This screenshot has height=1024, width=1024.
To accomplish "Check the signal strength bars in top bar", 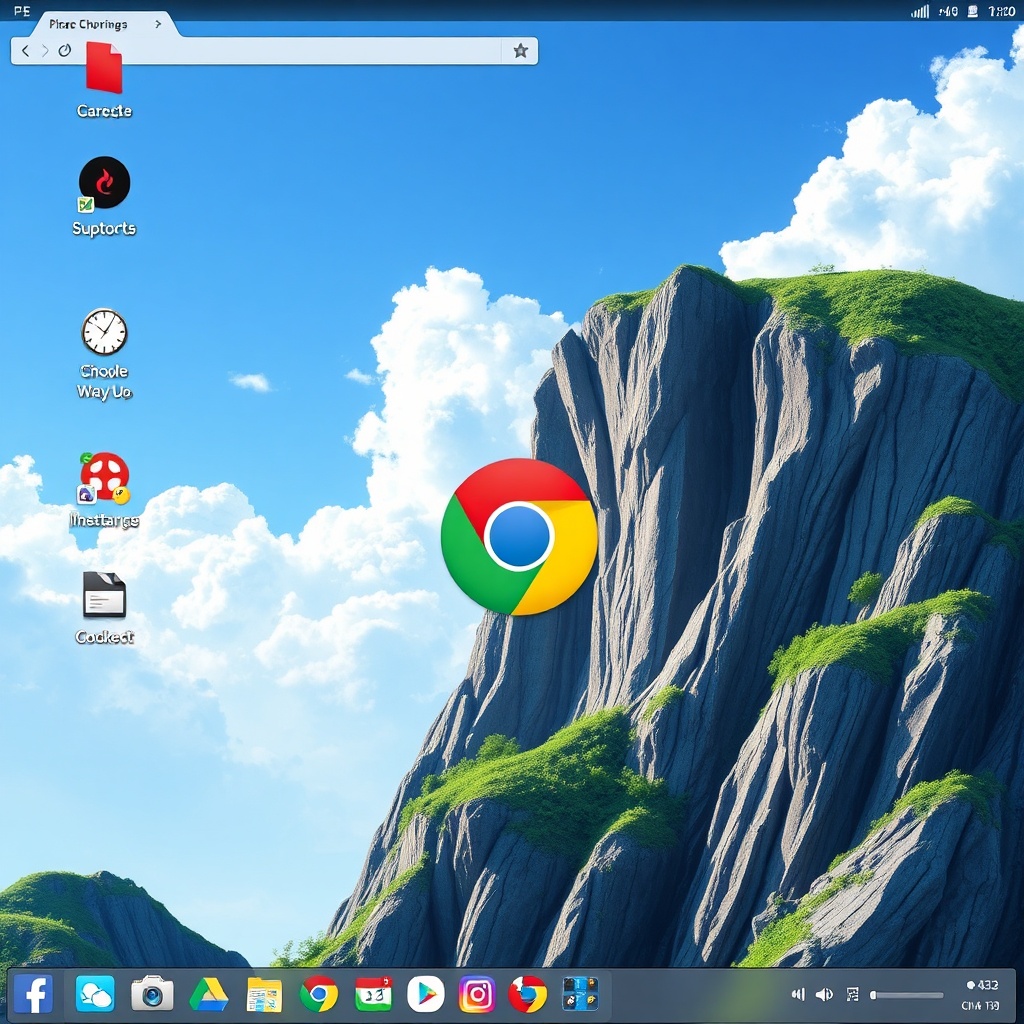I will (x=920, y=11).
